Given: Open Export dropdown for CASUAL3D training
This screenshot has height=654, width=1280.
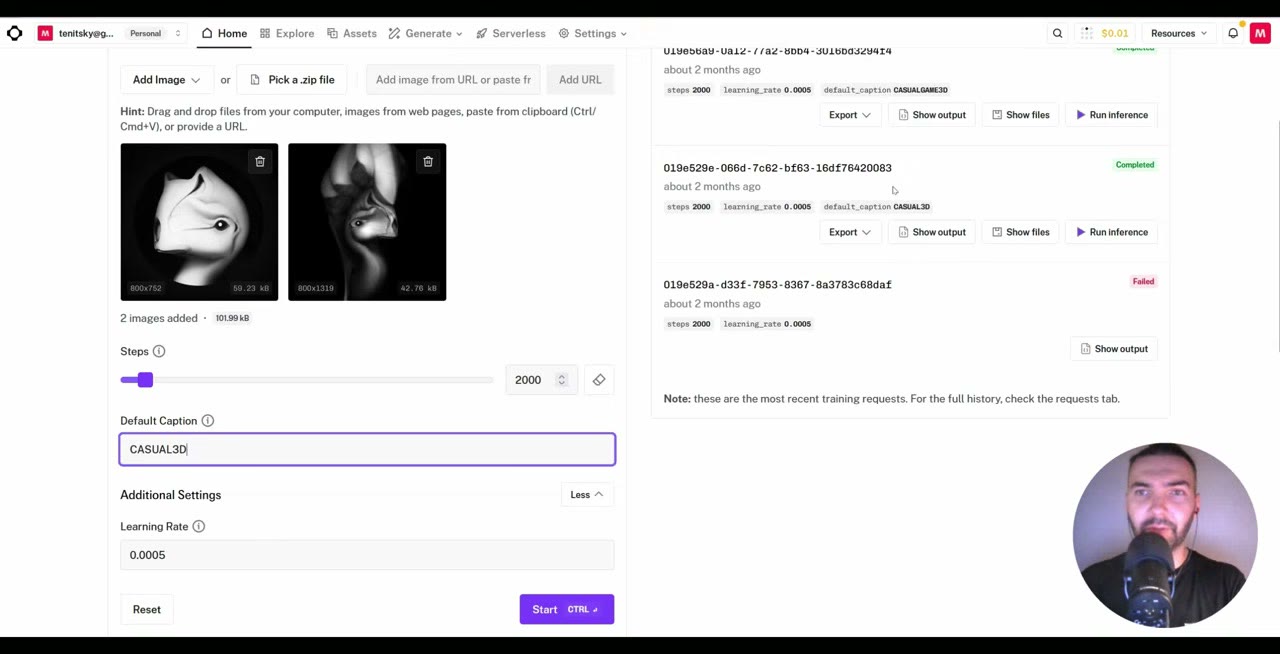Looking at the screenshot, I should [849, 232].
